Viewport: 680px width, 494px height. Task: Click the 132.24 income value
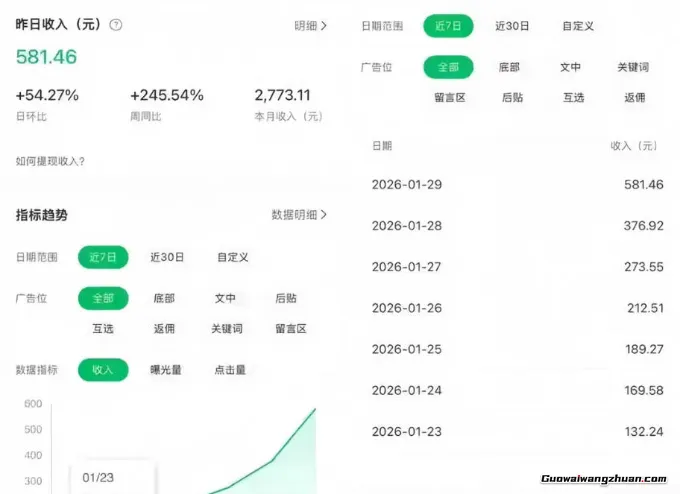click(x=644, y=432)
